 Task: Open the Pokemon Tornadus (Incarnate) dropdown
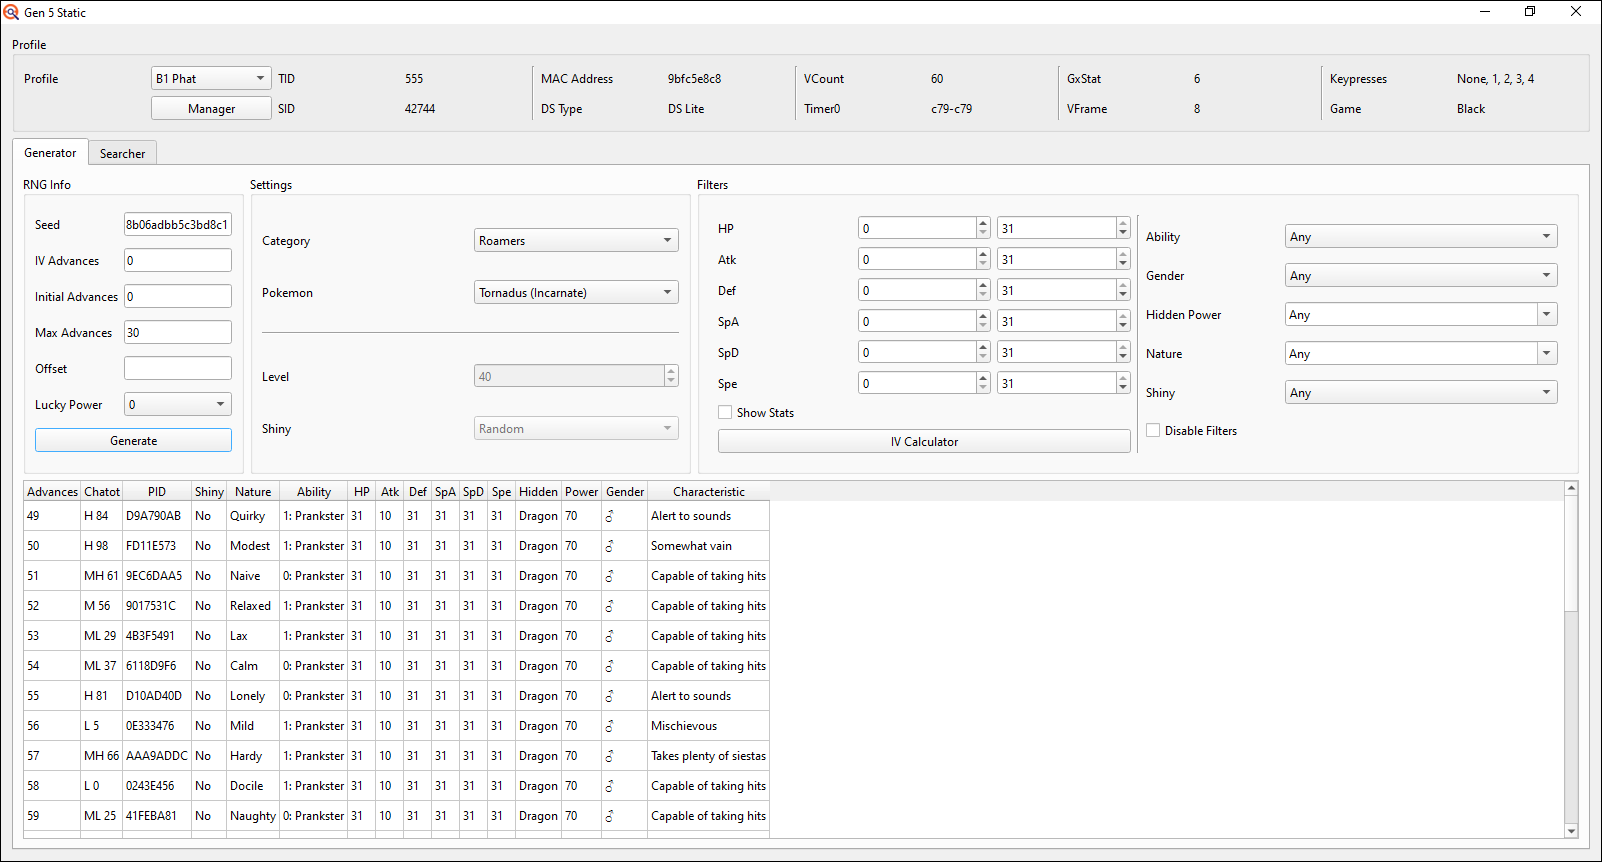tap(576, 292)
